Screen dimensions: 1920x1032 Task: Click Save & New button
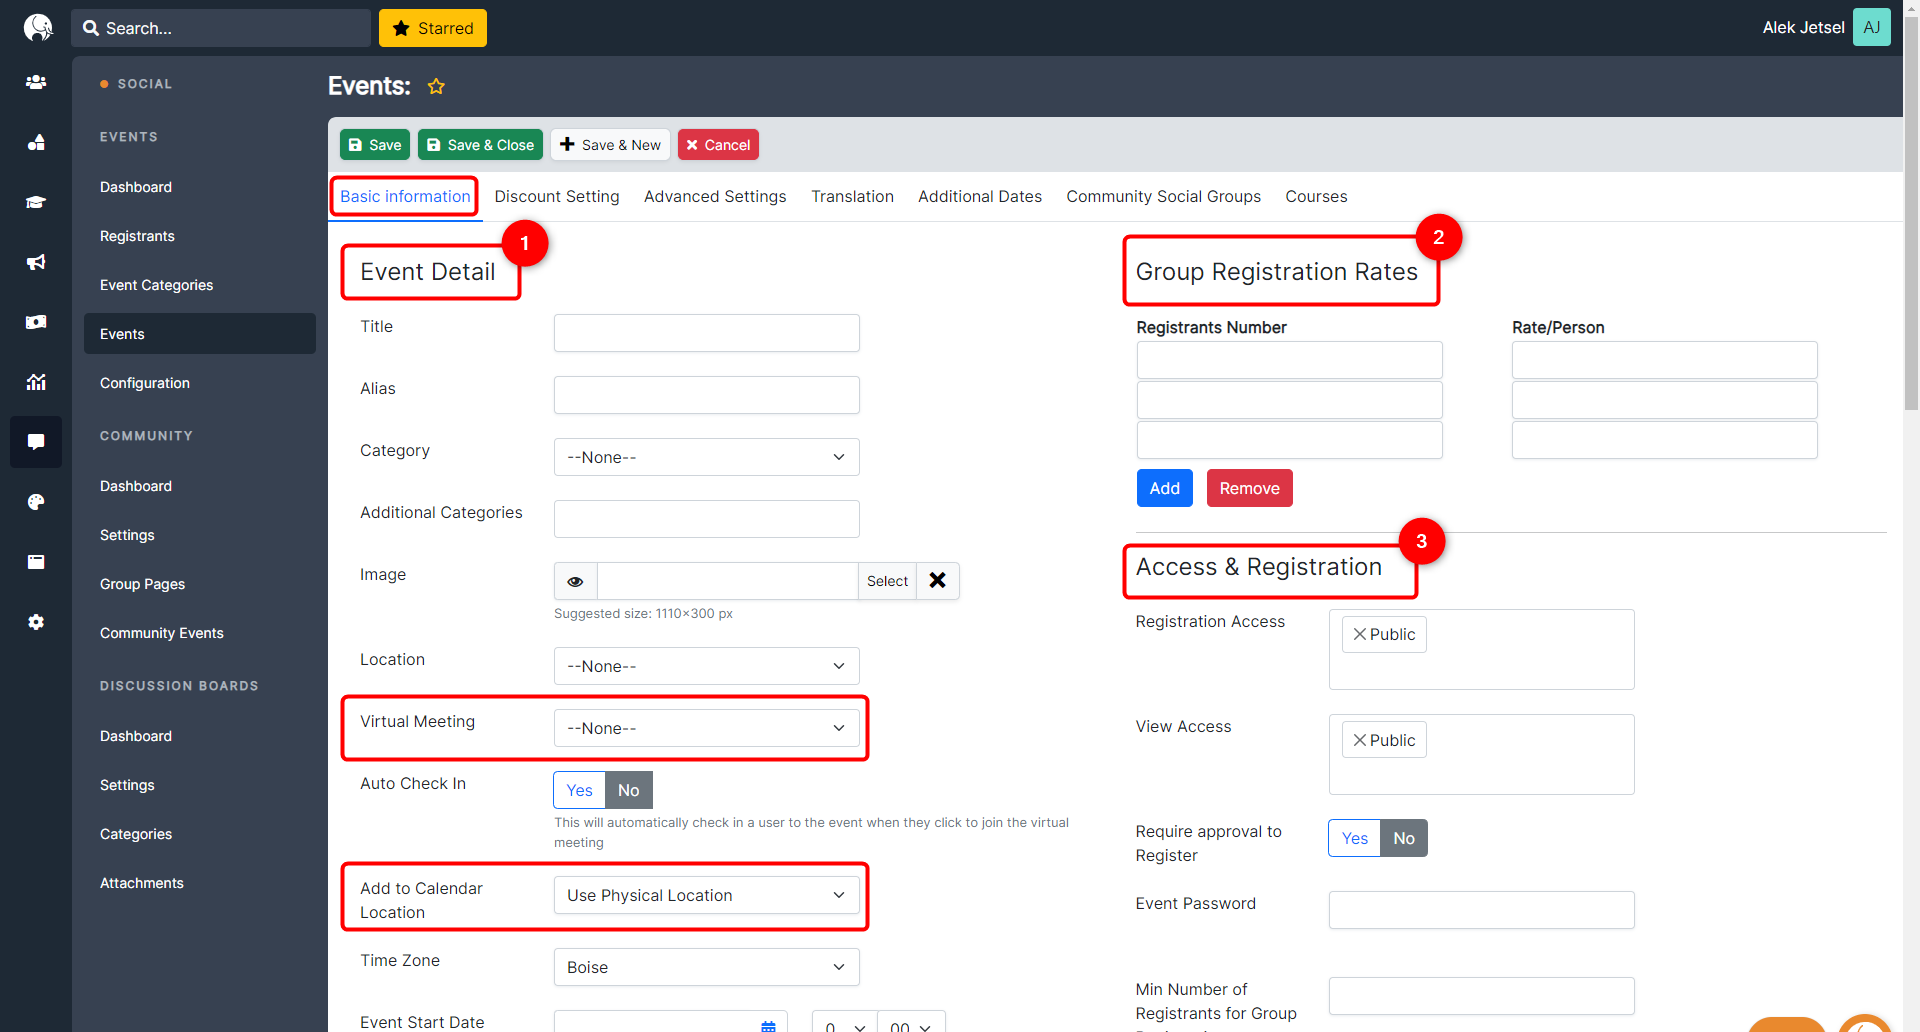click(610, 145)
